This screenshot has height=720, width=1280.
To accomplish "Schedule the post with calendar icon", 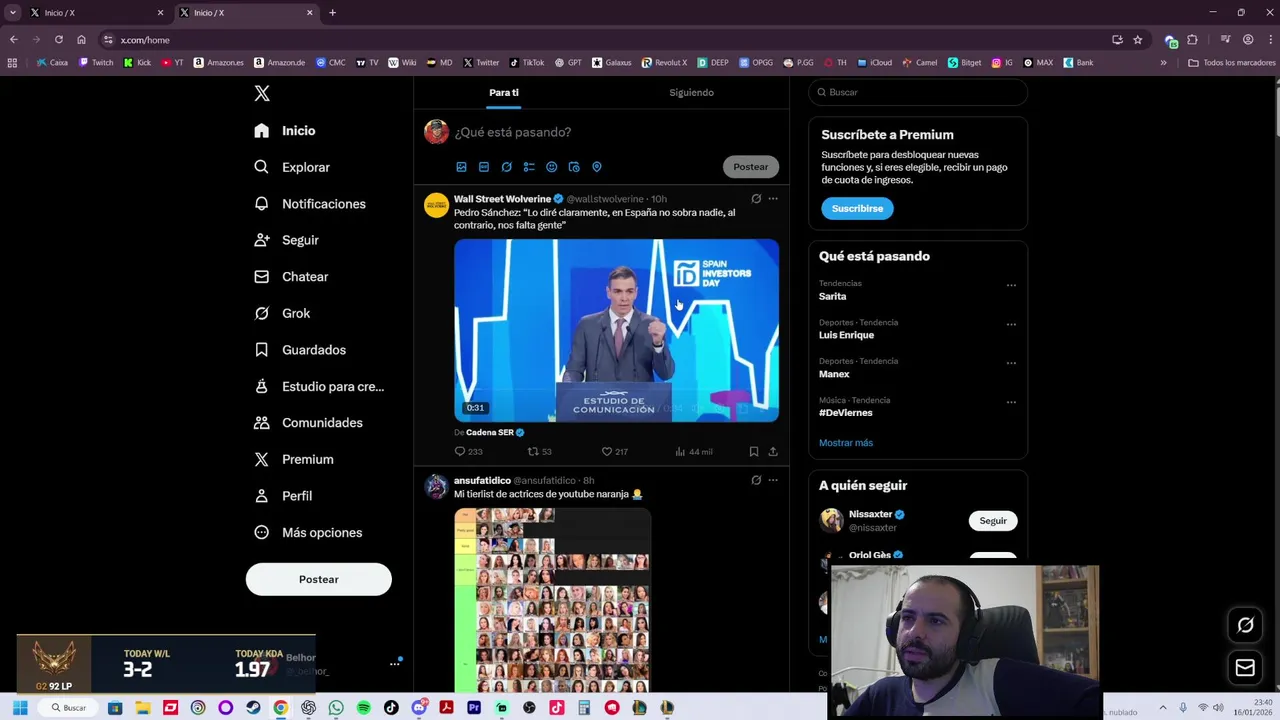I will tap(574, 167).
